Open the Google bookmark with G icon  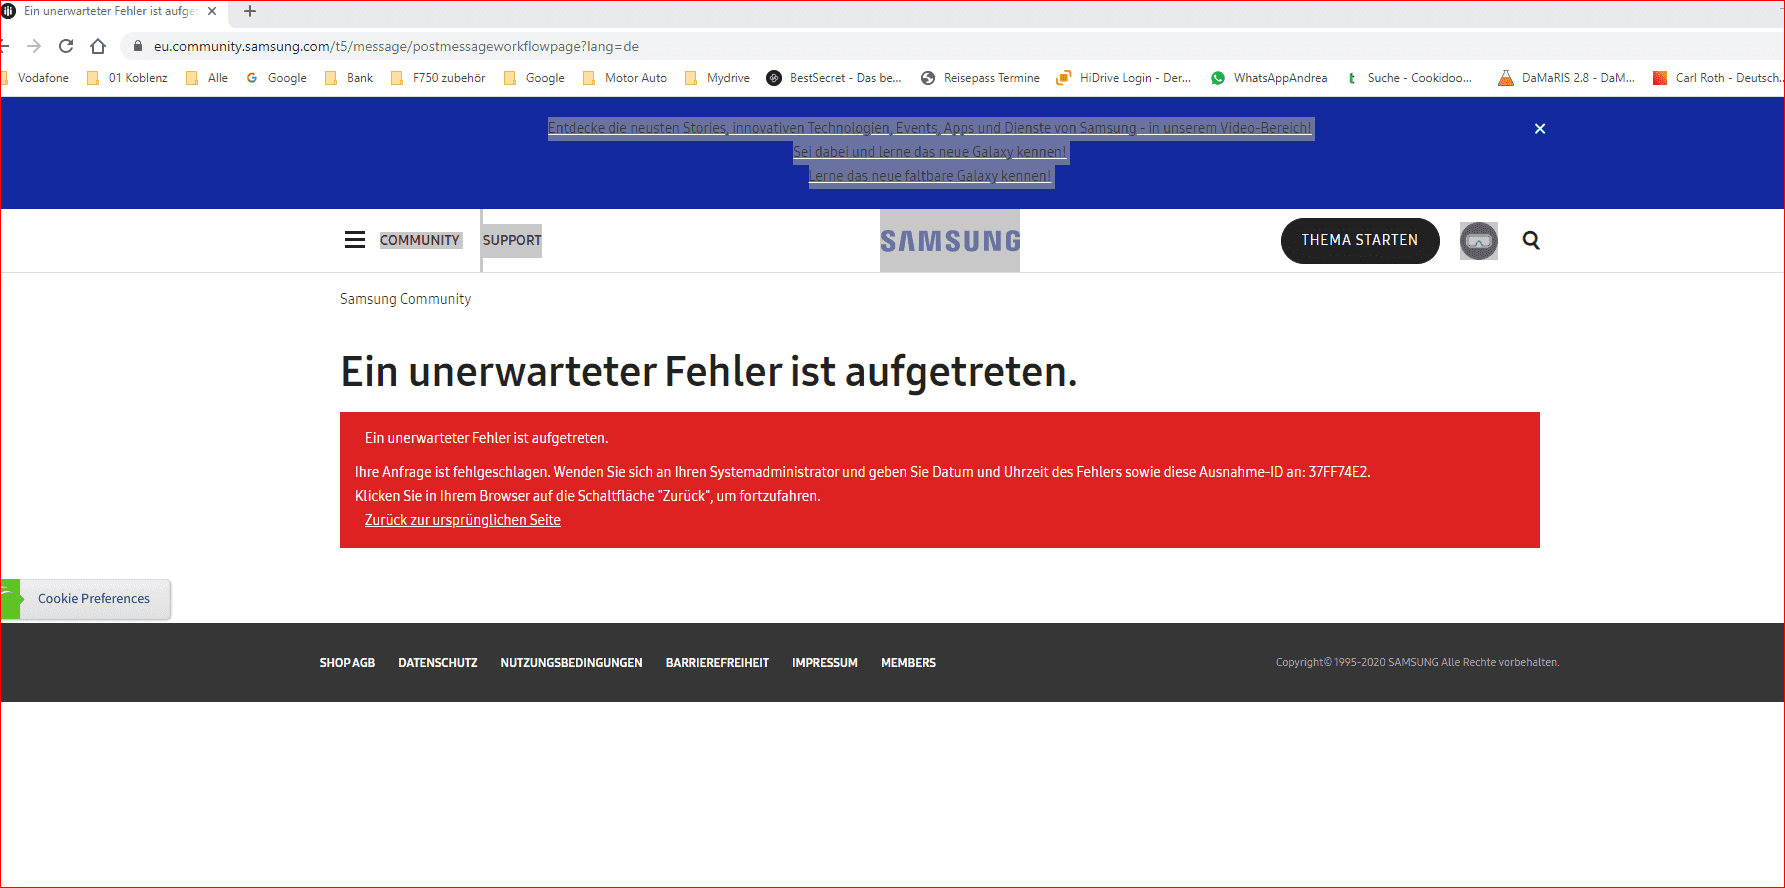pos(277,78)
